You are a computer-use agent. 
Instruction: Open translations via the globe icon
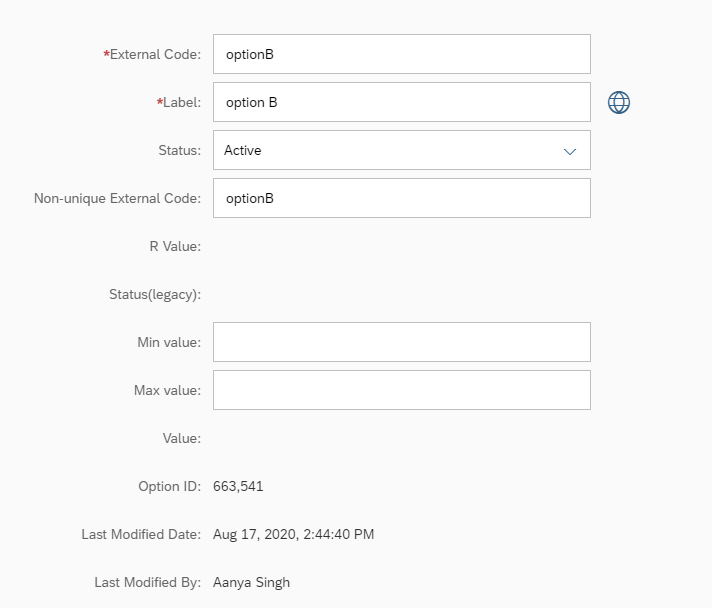618,102
